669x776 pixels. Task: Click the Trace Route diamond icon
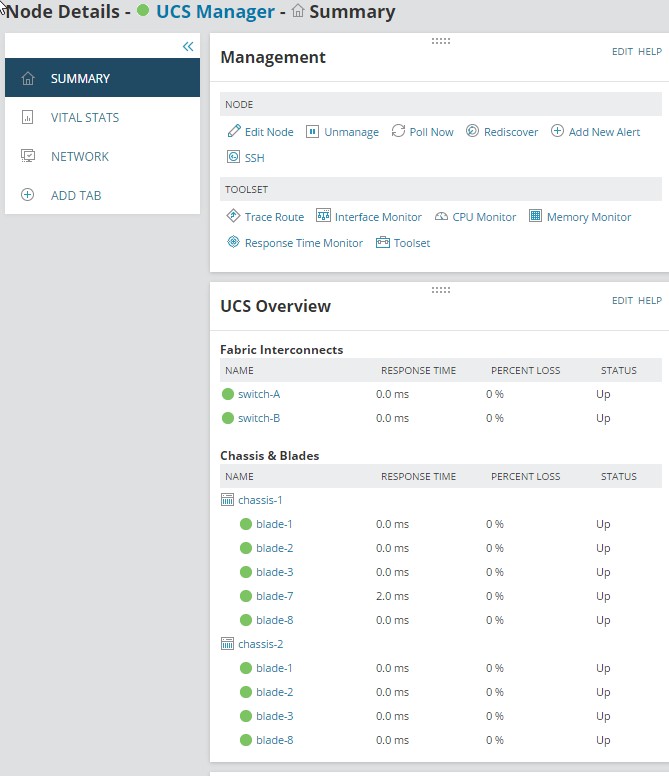(x=233, y=216)
